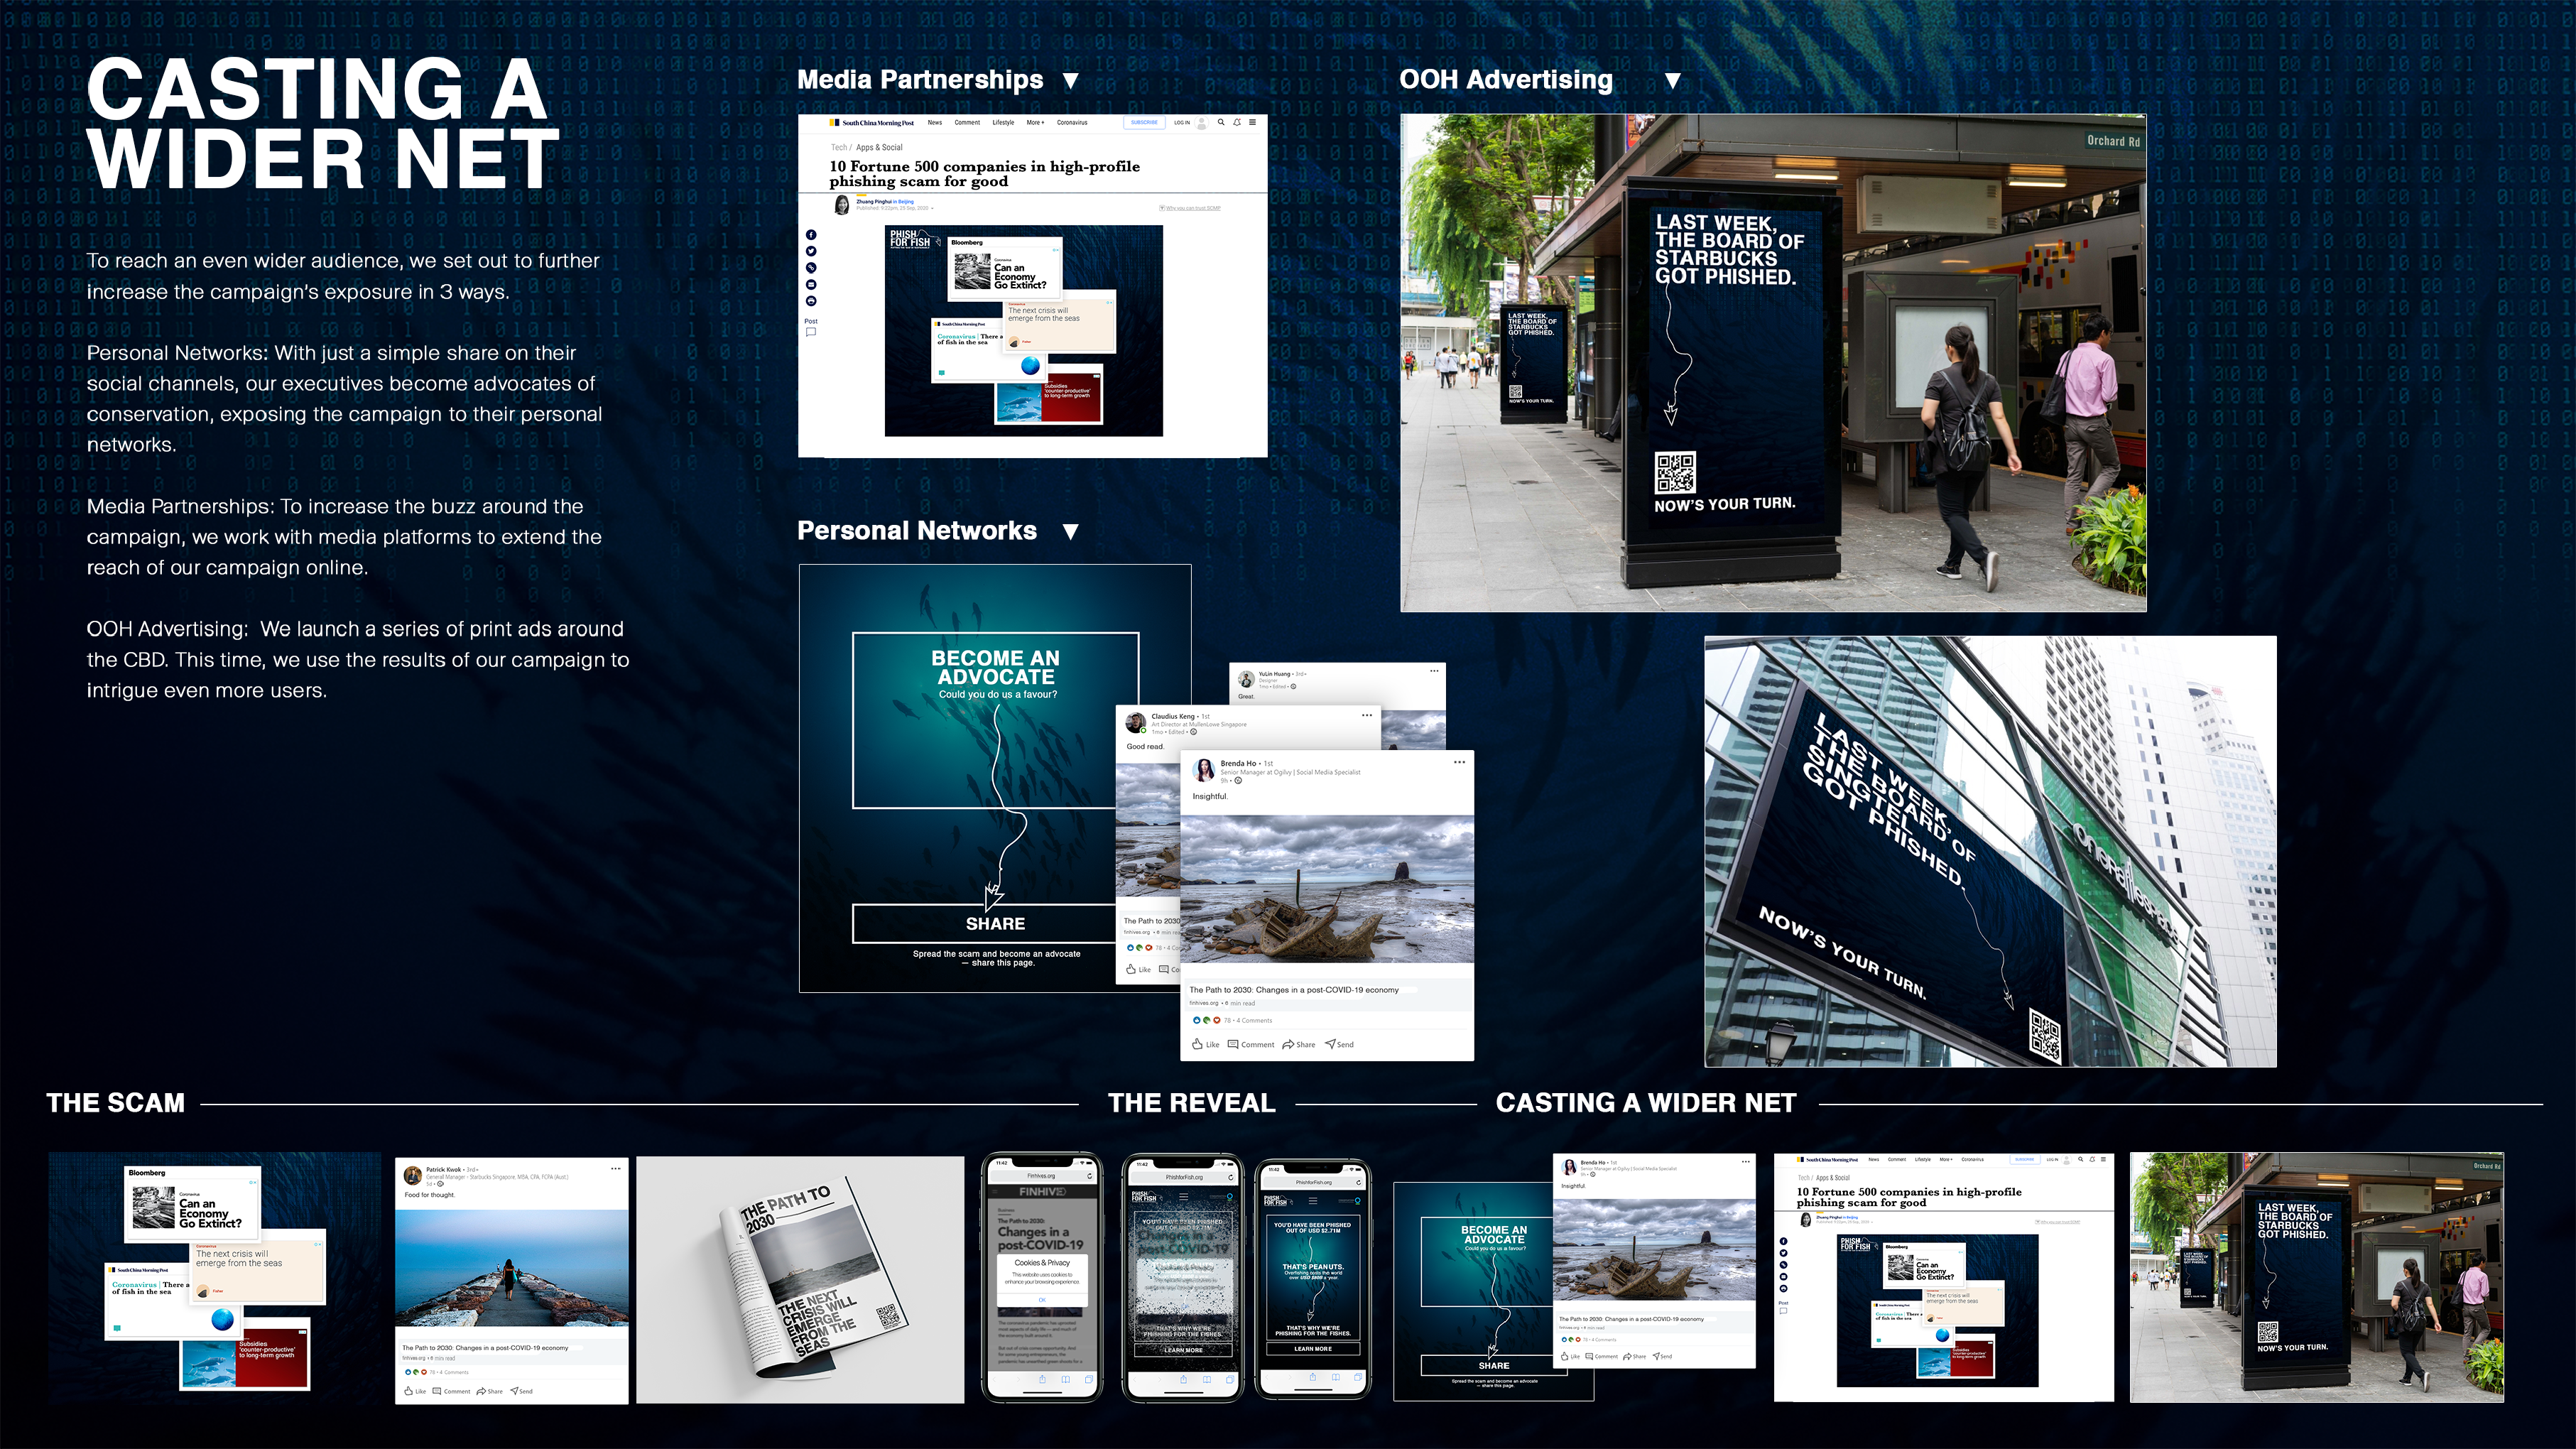Click Bloomberg 'Can an Economy Go Extinct?' ad in large SCMP article

1004,269
